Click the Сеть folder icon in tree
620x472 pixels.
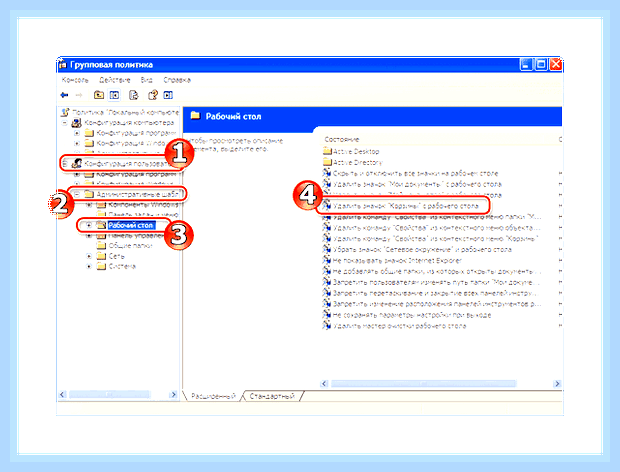click(102, 256)
